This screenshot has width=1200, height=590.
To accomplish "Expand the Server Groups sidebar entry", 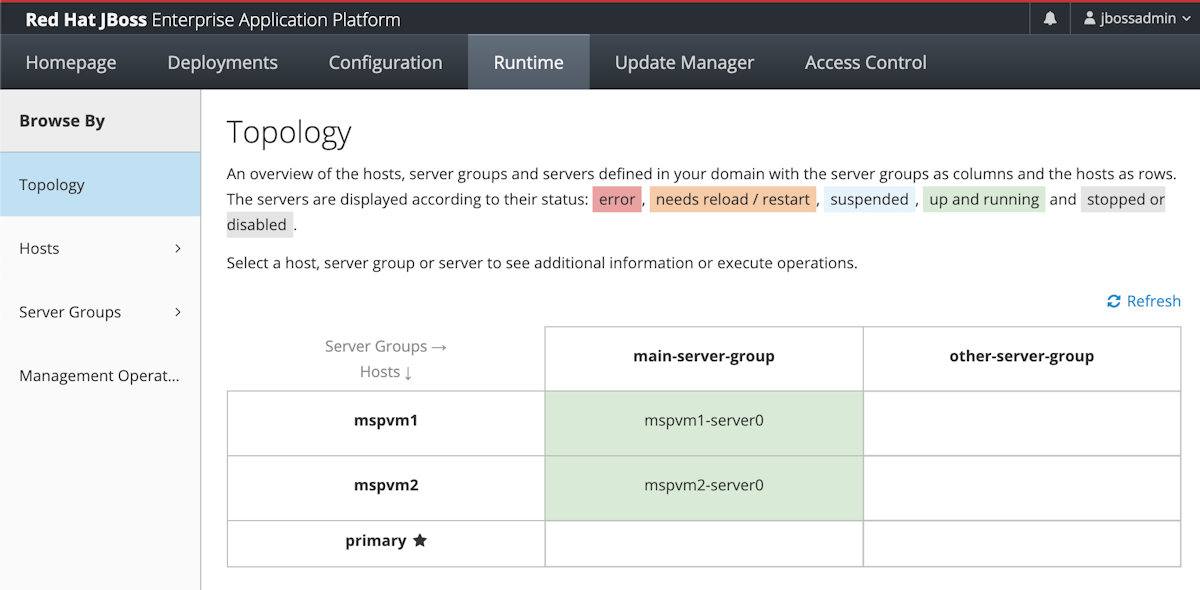I will click(100, 311).
